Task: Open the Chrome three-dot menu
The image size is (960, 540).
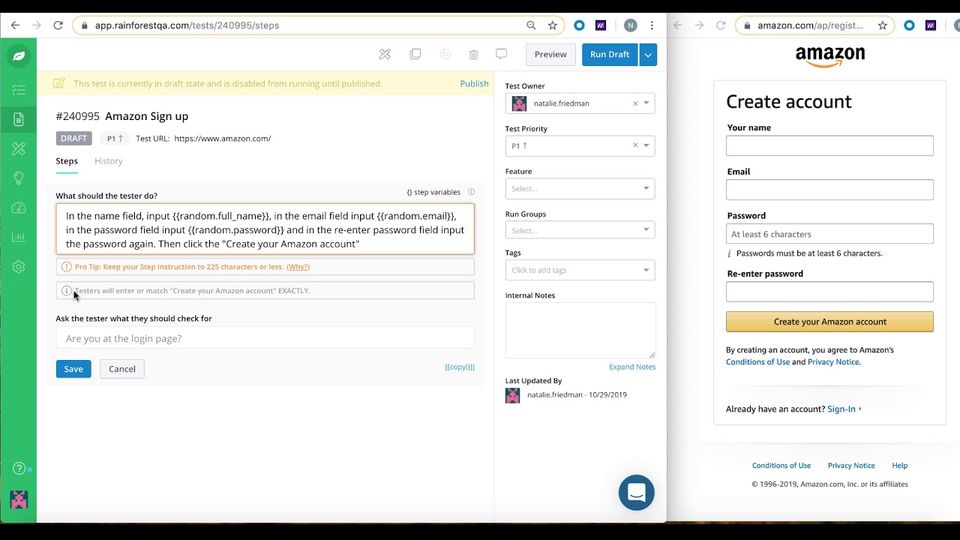Action: 652,25
